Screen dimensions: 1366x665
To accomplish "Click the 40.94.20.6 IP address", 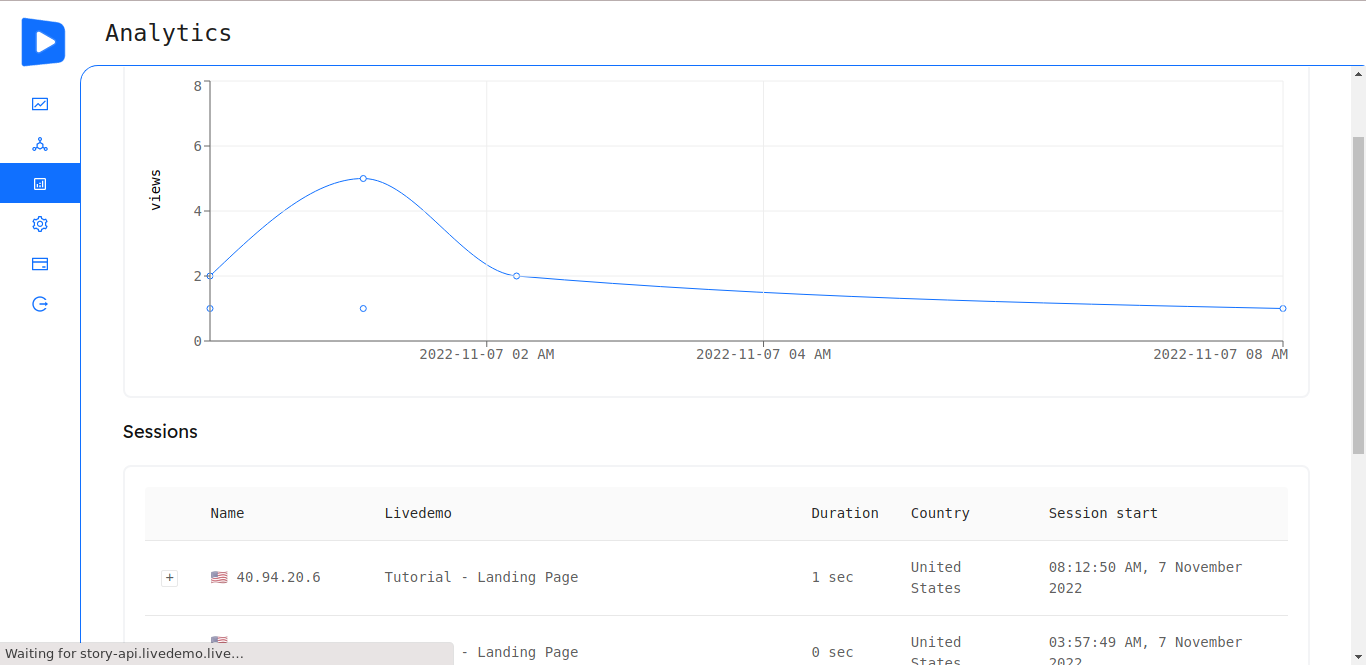I will coord(278,577).
